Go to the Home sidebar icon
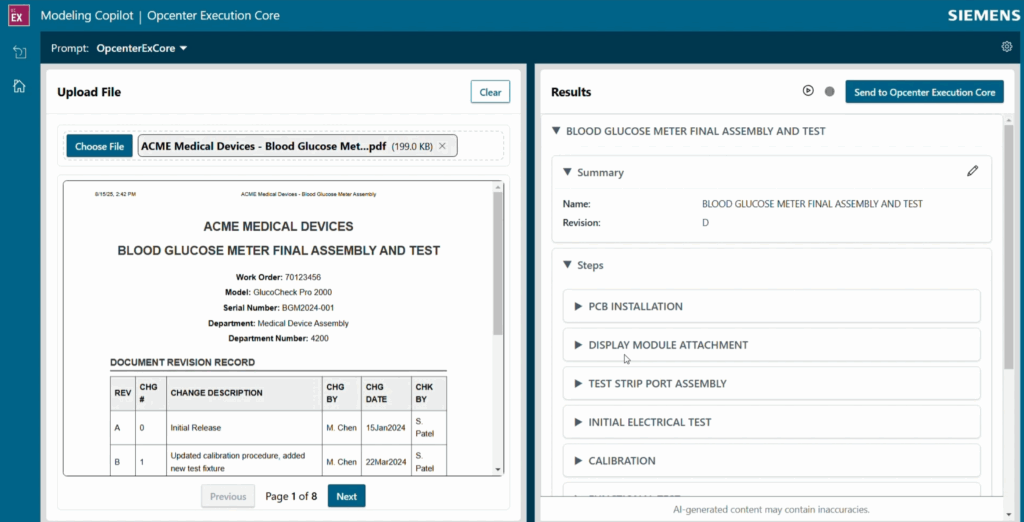The height and width of the screenshot is (522, 1024). 19,86
